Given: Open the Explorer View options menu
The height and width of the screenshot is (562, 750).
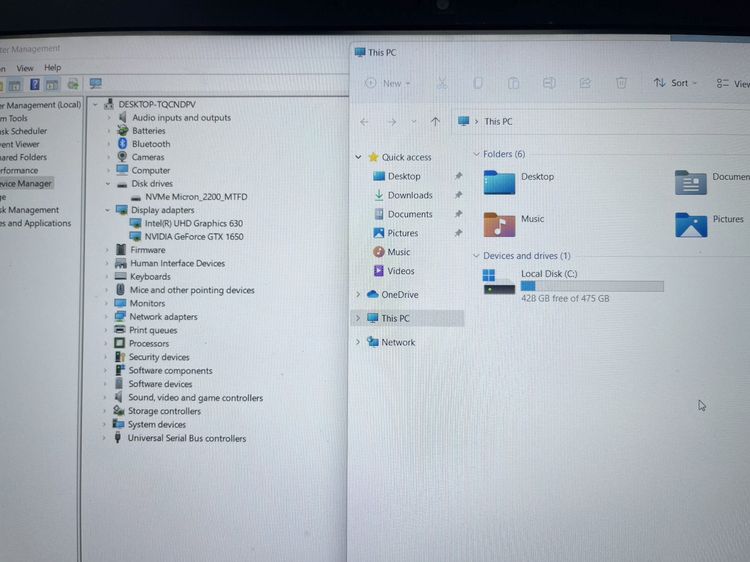Looking at the screenshot, I should (x=733, y=84).
